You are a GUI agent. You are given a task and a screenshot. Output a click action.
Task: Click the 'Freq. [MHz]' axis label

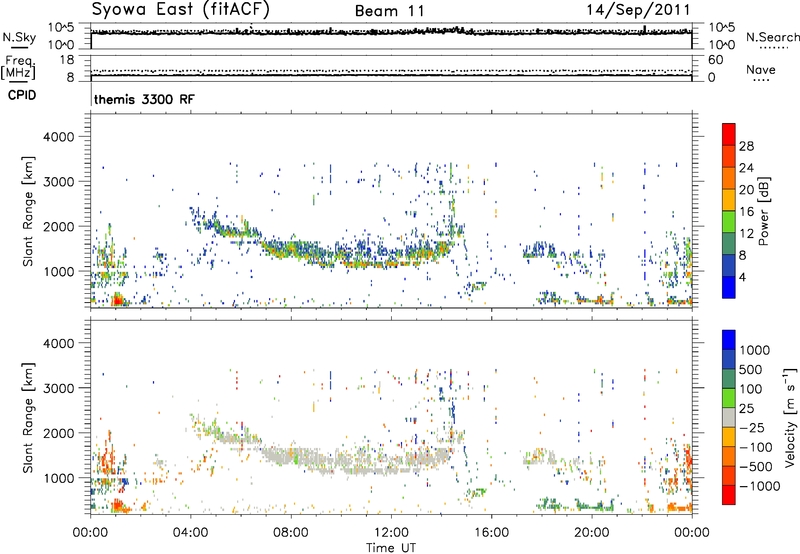pyautogui.click(x=18, y=67)
